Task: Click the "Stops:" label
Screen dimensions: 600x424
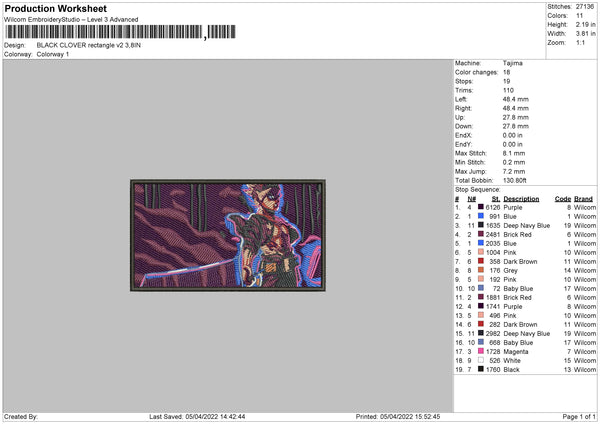Action: coord(464,82)
